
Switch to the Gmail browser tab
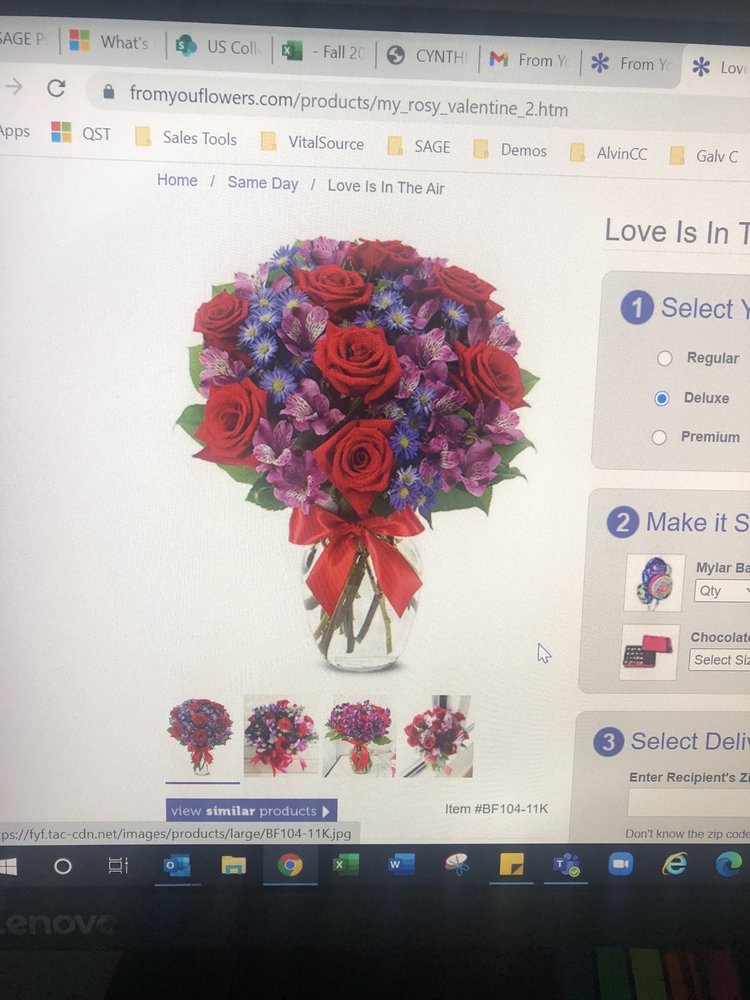[530, 60]
